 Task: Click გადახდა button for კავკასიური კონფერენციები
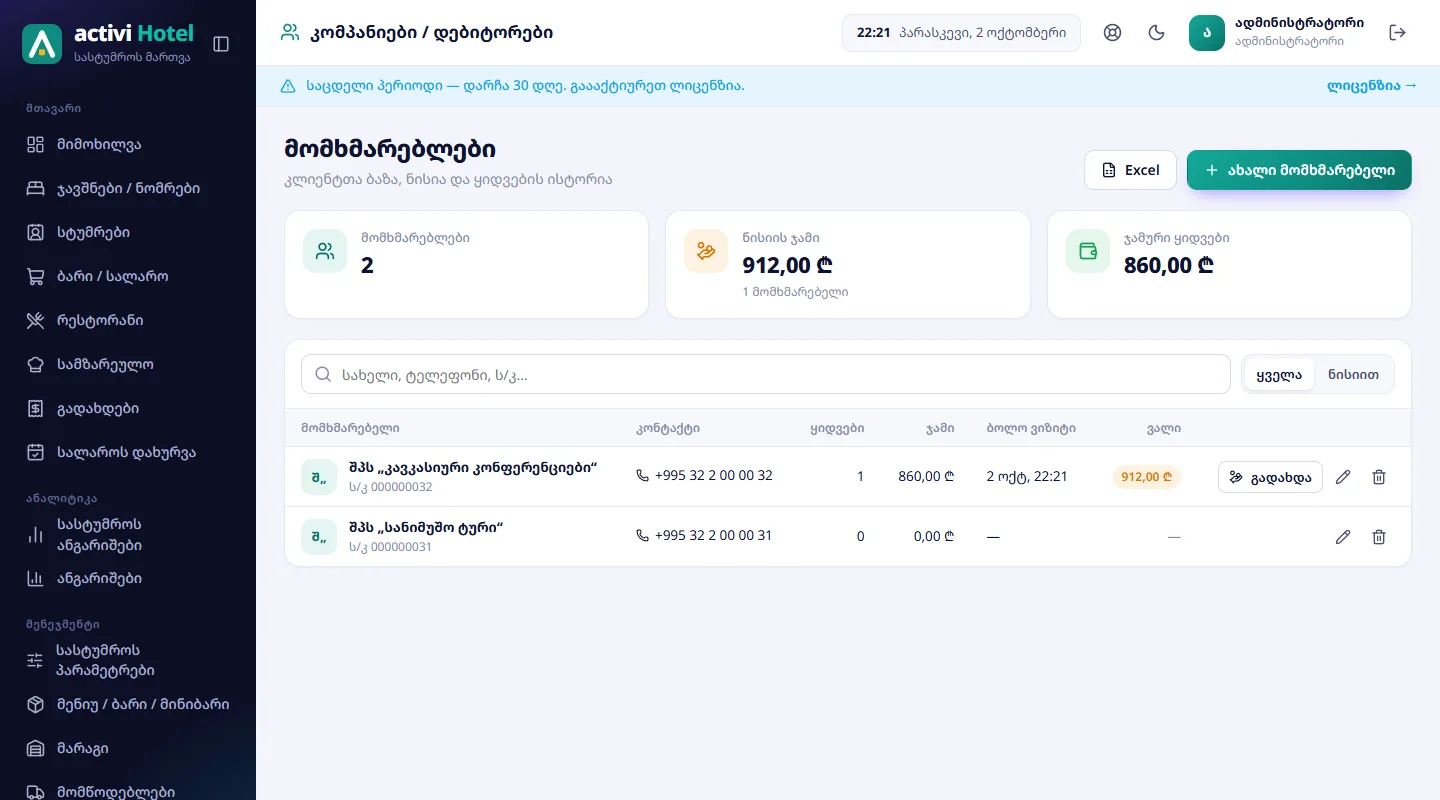1270,477
